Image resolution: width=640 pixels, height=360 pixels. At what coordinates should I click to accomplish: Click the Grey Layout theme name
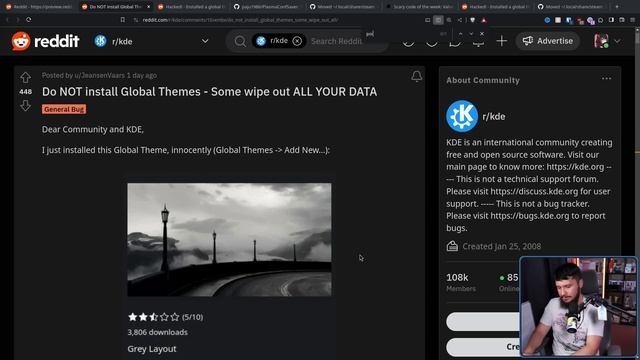[x=152, y=349]
